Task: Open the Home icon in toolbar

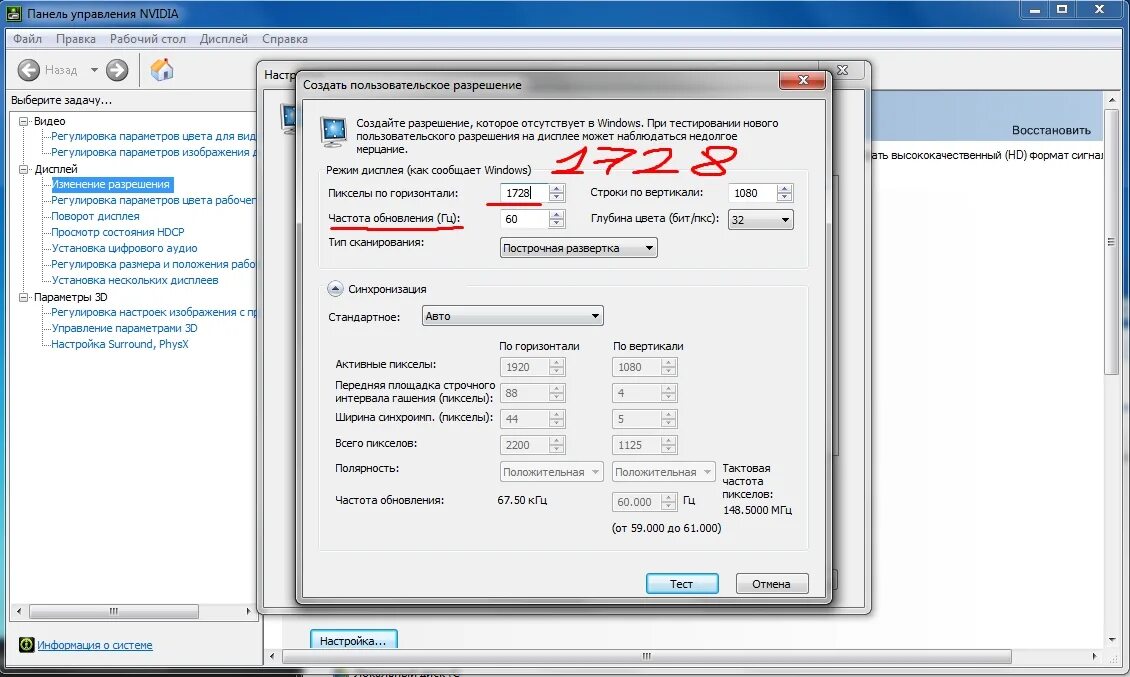Action: (x=161, y=69)
